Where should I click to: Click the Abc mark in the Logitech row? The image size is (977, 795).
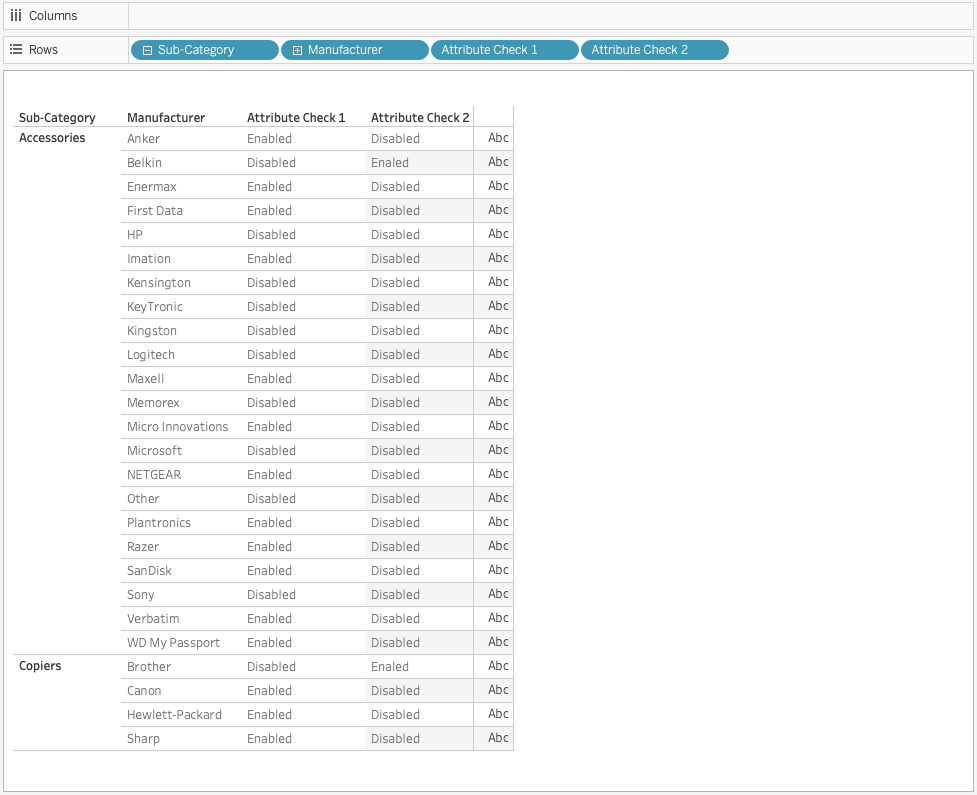click(x=498, y=354)
